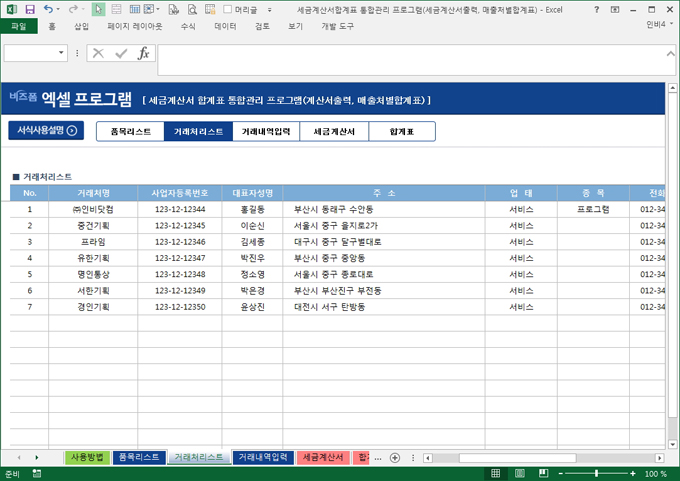Click the 거래내역입력 navigation button
The height and width of the screenshot is (481, 680).
point(266,131)
